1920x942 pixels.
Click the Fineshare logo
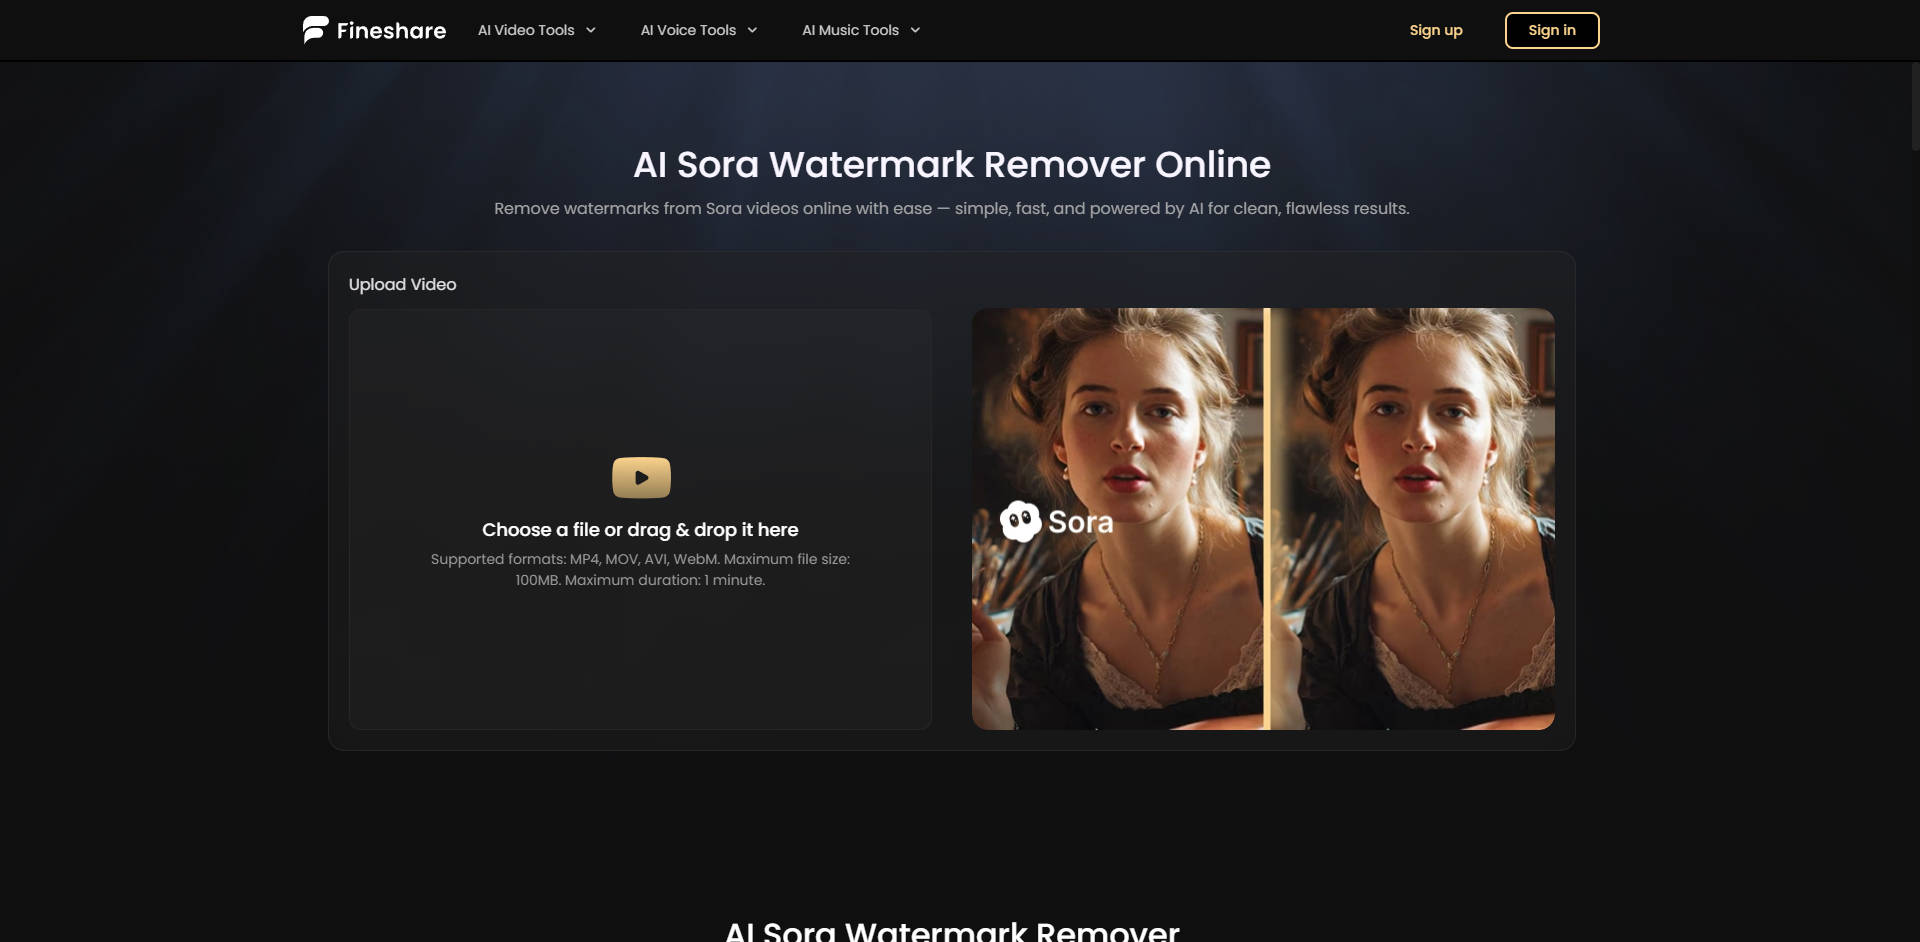[372, 30]
